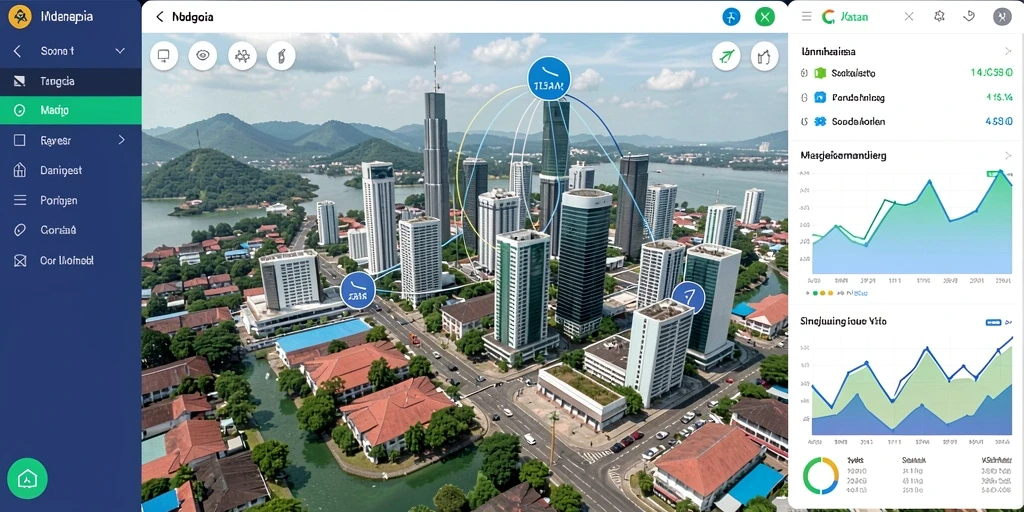Screen dimensions: 1024x512
Task: Select the radio next to Pordohnicg
Action: pyautogui.click(x=804, y=98)
